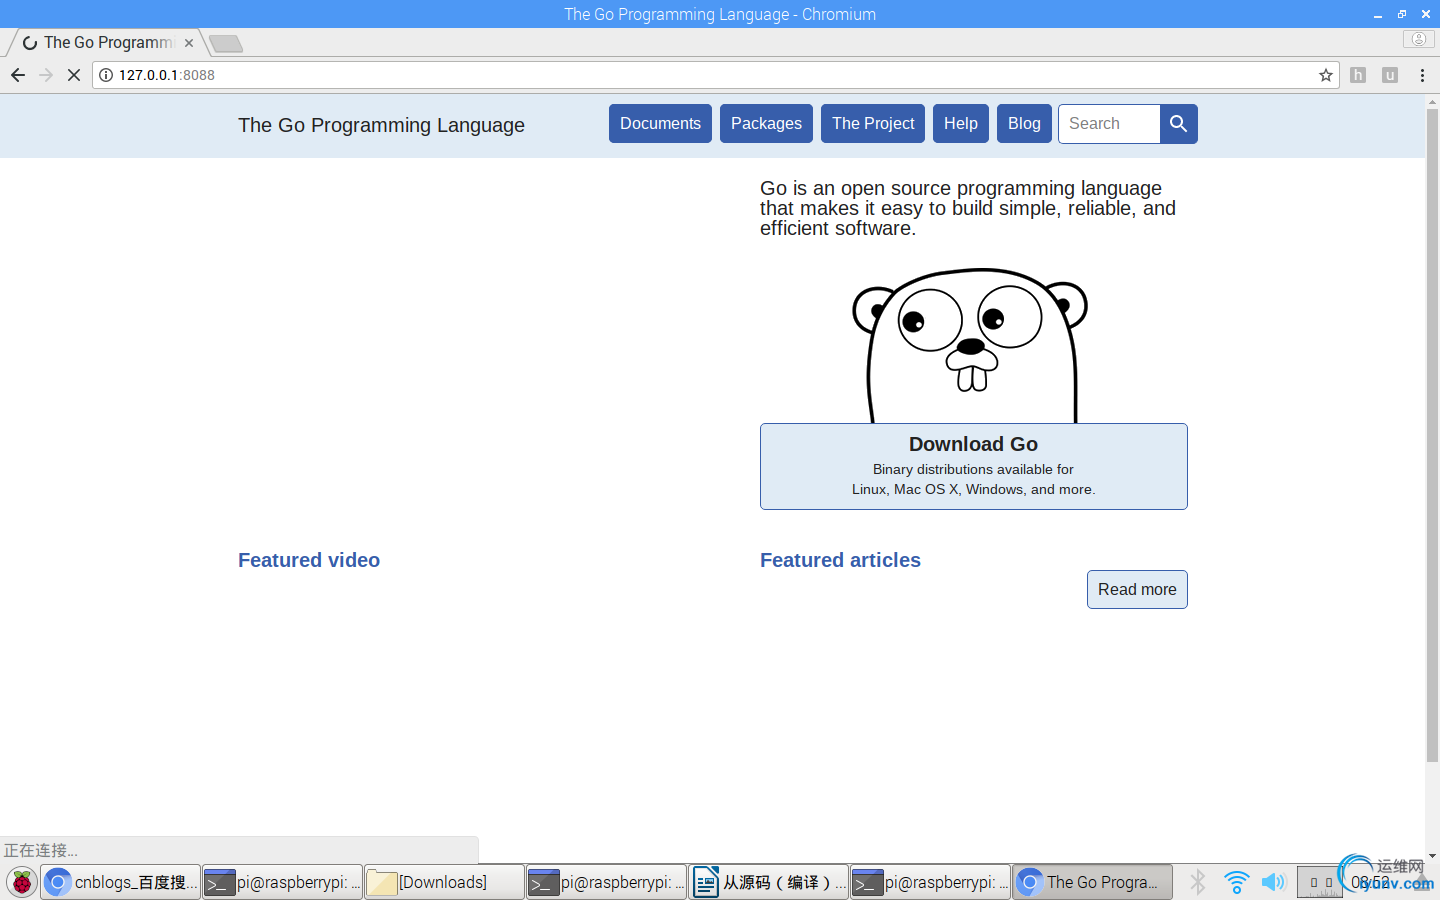Viewport: 1440px width, 900px height.
Task: Open the 从源码 document taskbar item
Action: (768, 882)
